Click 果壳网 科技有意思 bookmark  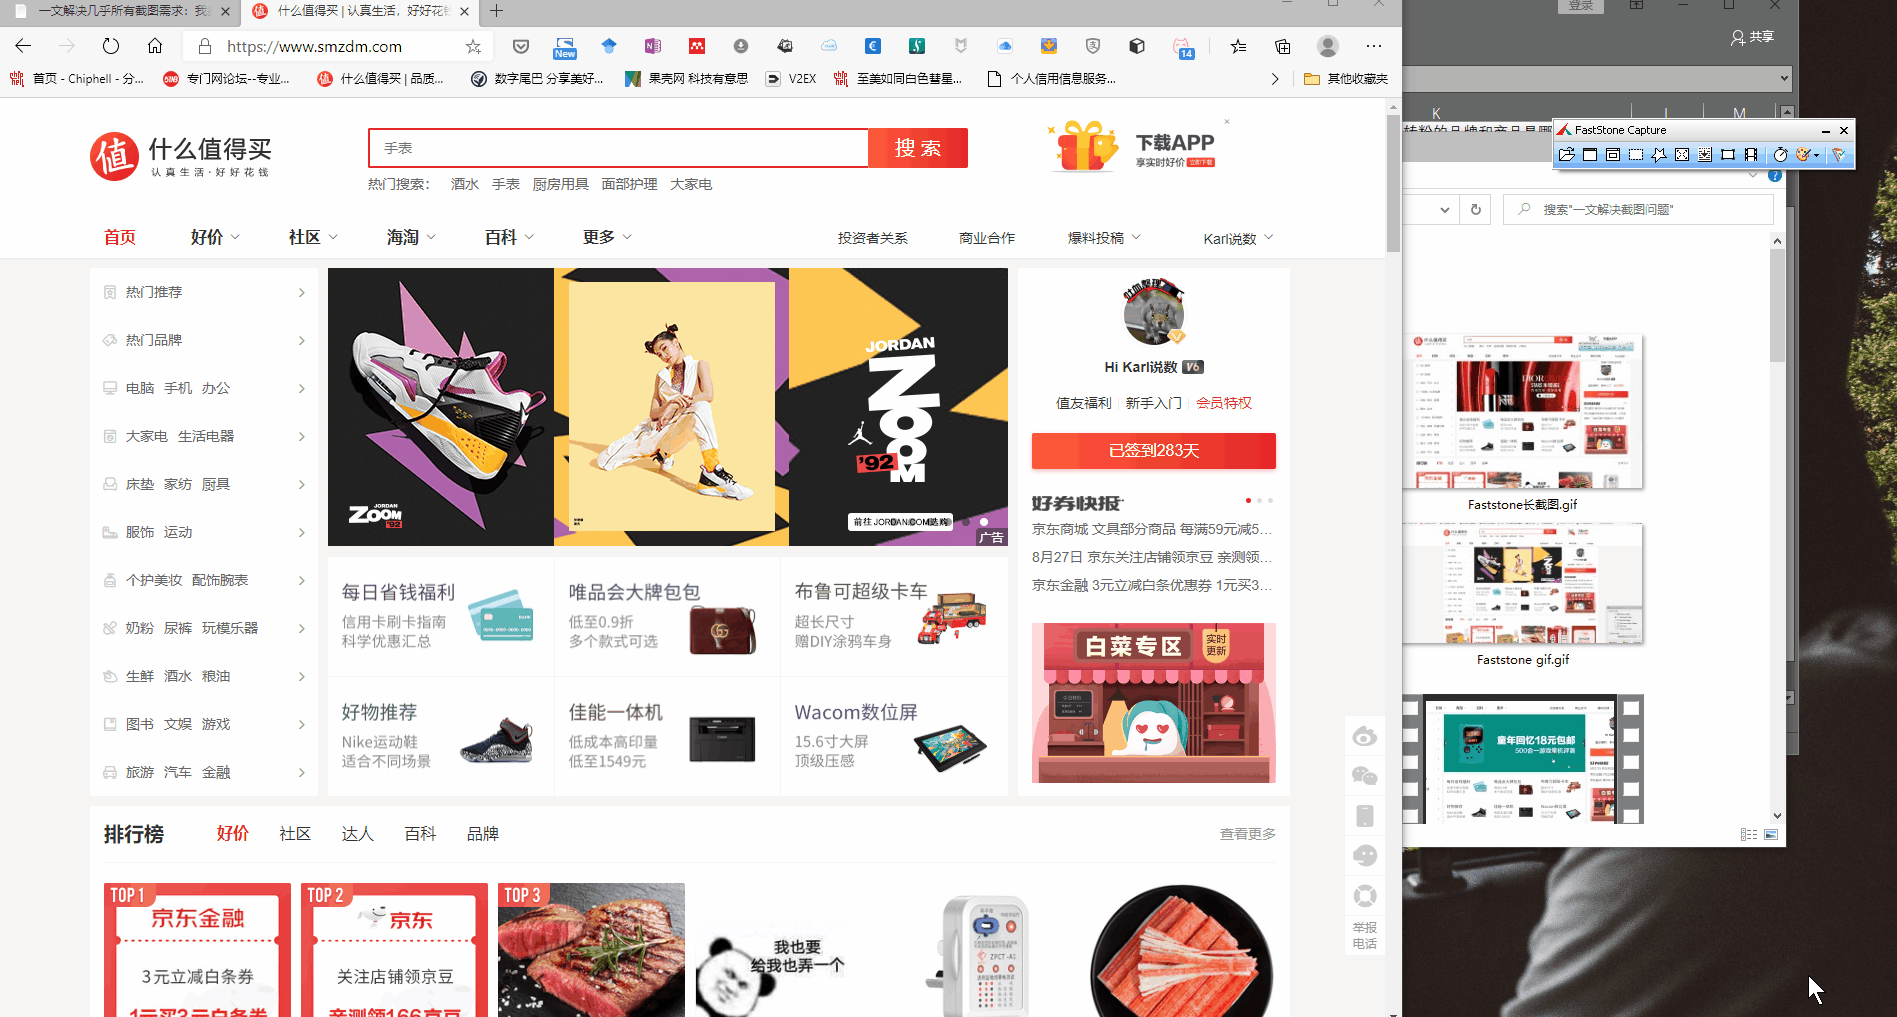point(686,79)
